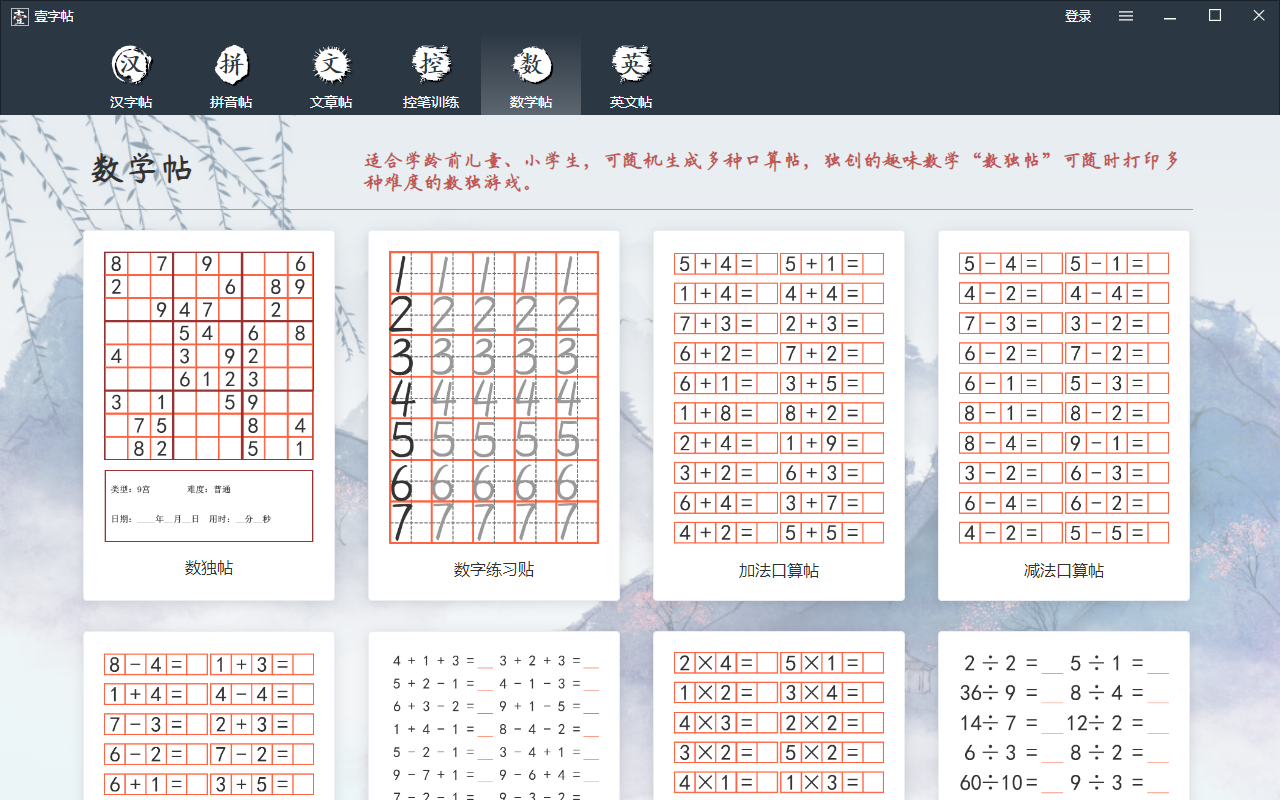
Task: Open the 汉字帖 section icon
Action: click(x=131, y=65)
